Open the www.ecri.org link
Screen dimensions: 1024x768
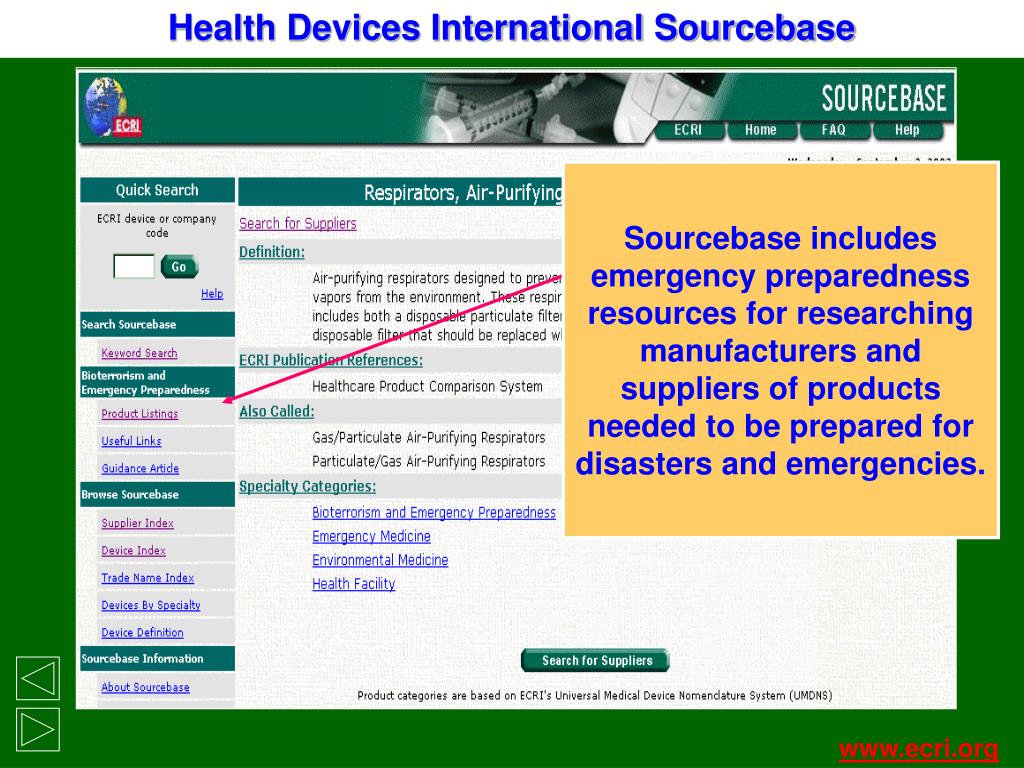(x=918, y=749)
